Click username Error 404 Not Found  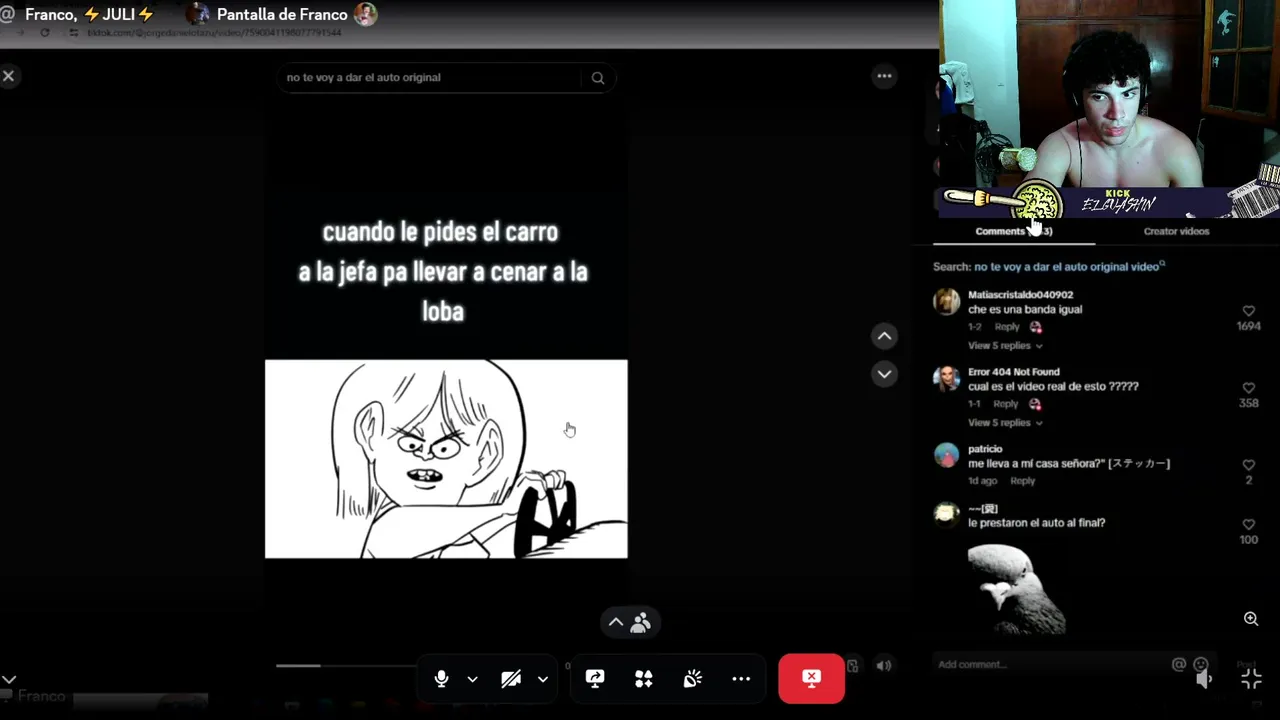pos(1013,372)
